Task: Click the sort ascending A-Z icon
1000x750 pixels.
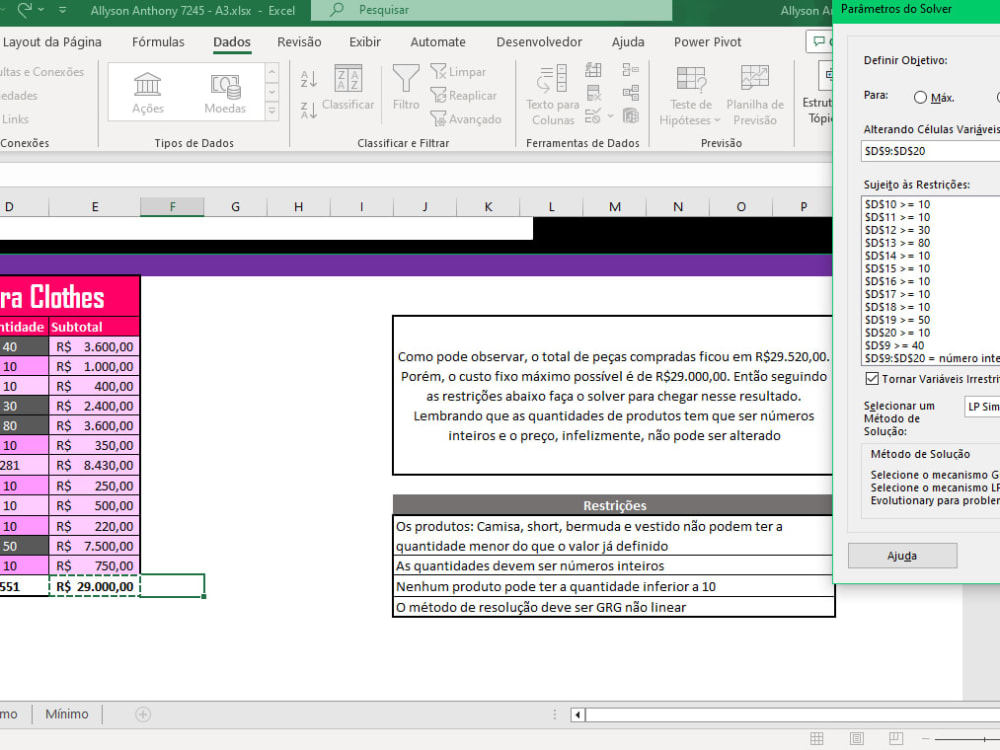Action: 308,76
